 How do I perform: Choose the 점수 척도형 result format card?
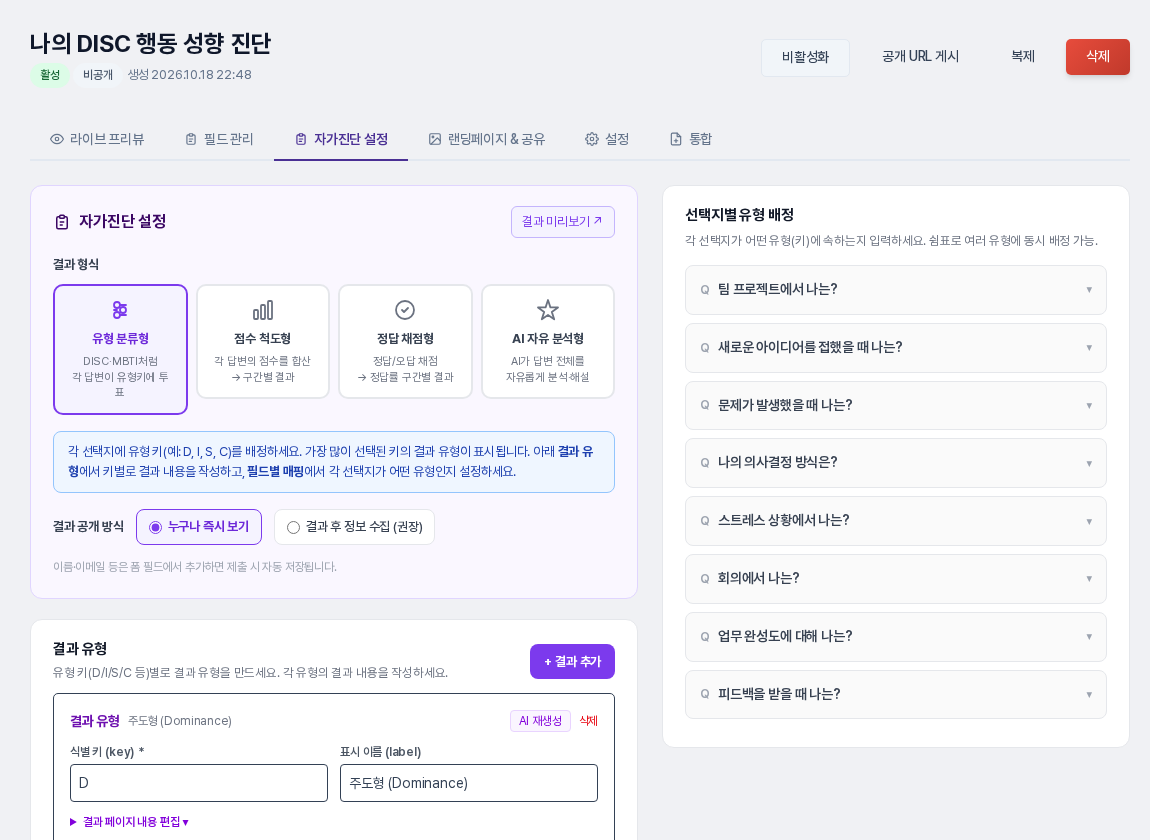263,342
